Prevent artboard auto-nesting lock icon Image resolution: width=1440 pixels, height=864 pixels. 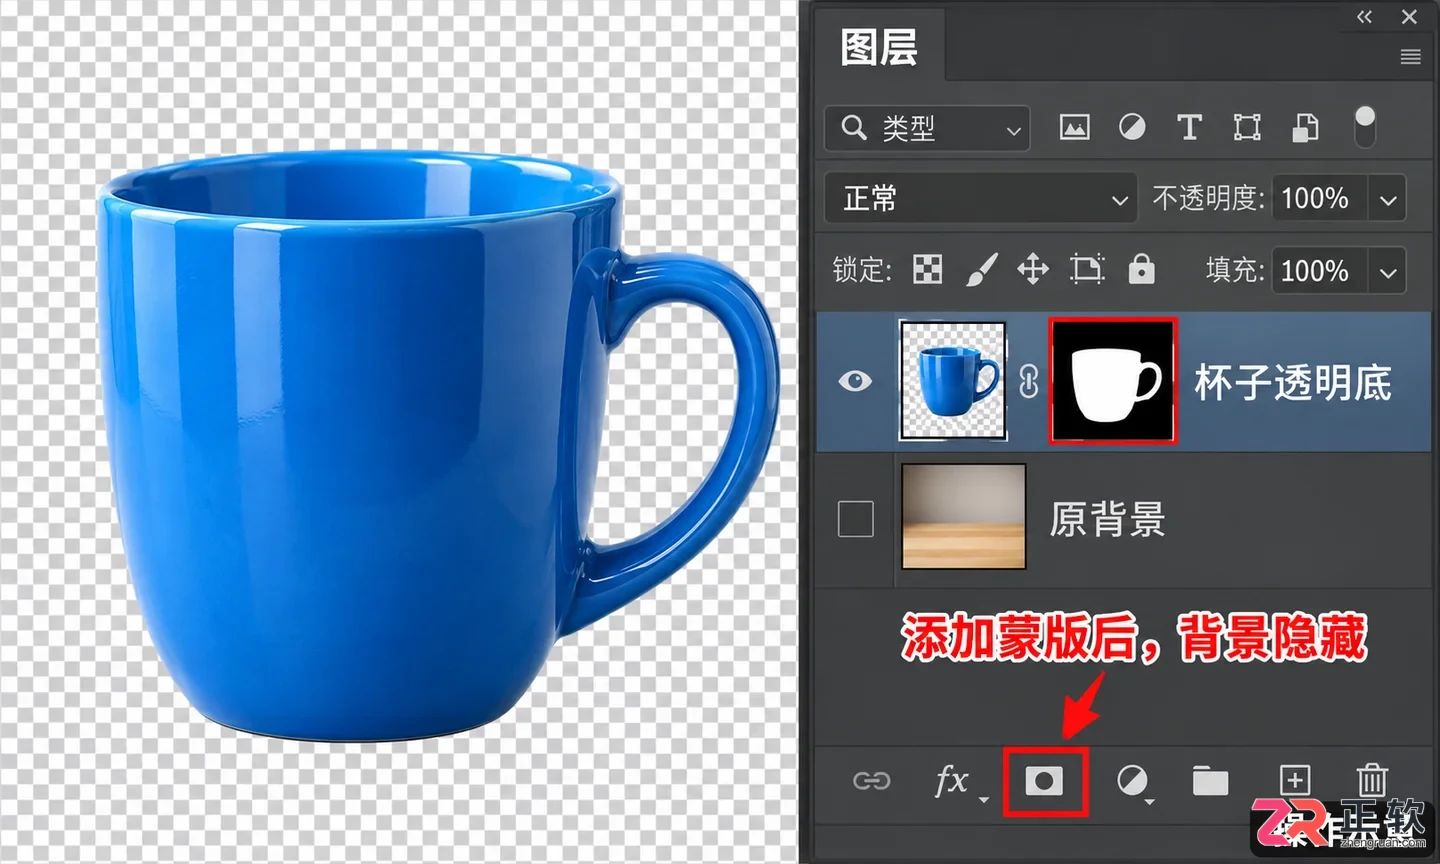click(x=1087, y=269)
